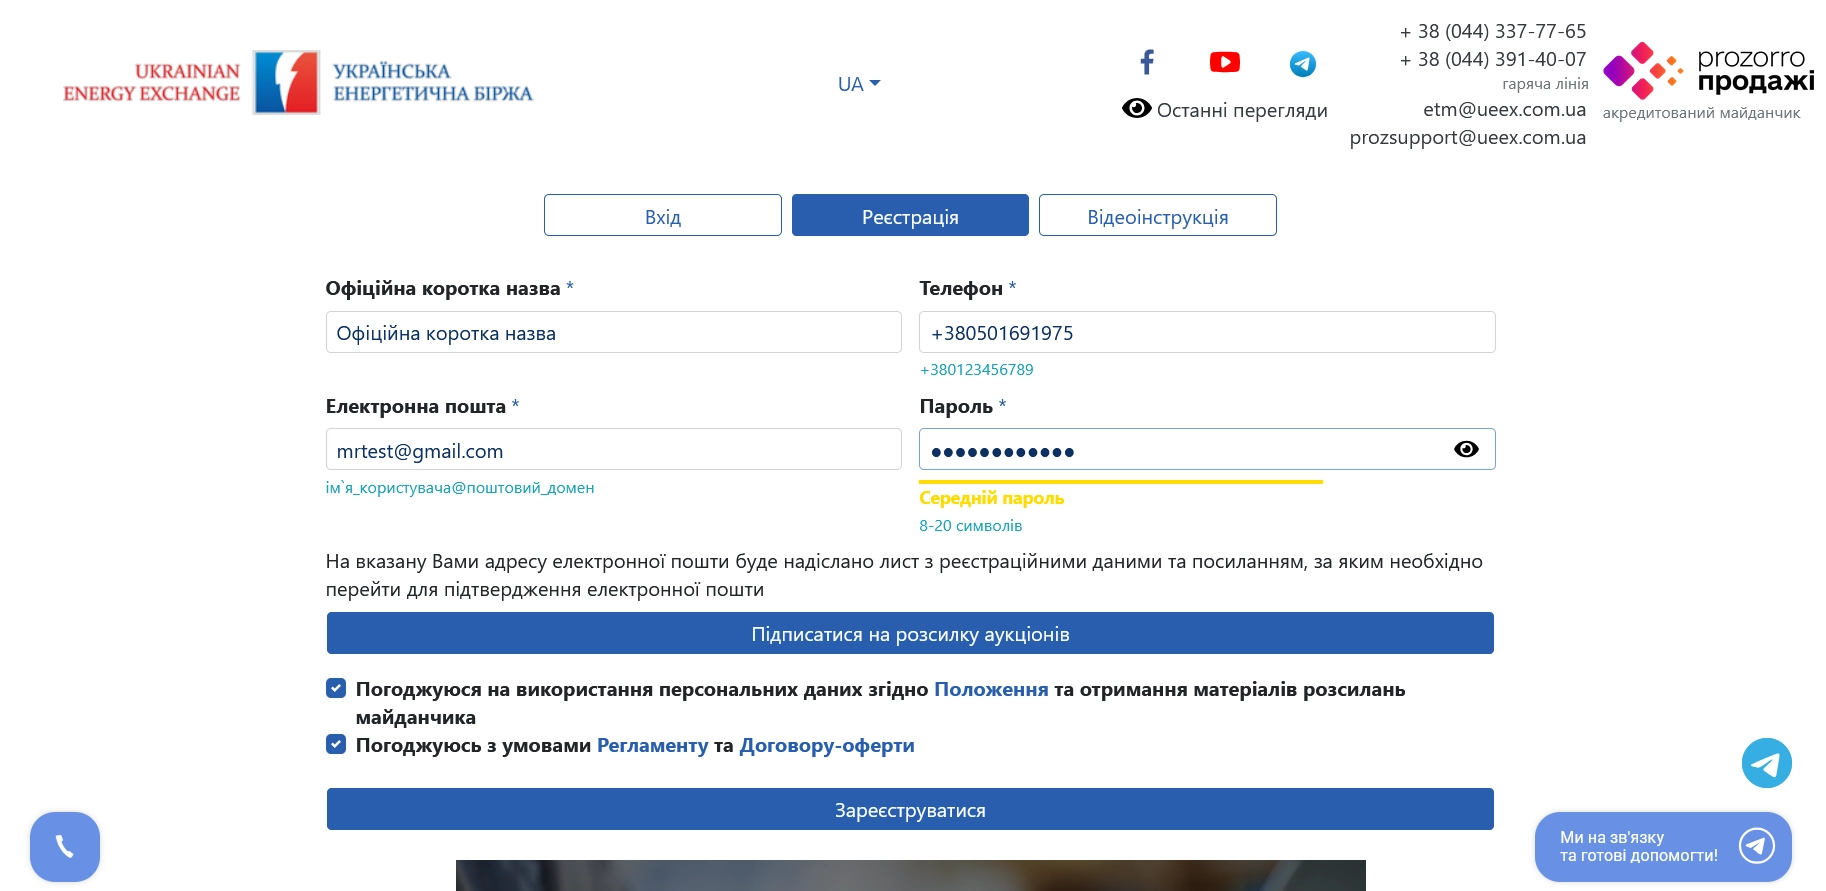Viewport: 1826px width, 891px height.
Task: Open the Facebook page icon
Action: [x=1147, y=63]
